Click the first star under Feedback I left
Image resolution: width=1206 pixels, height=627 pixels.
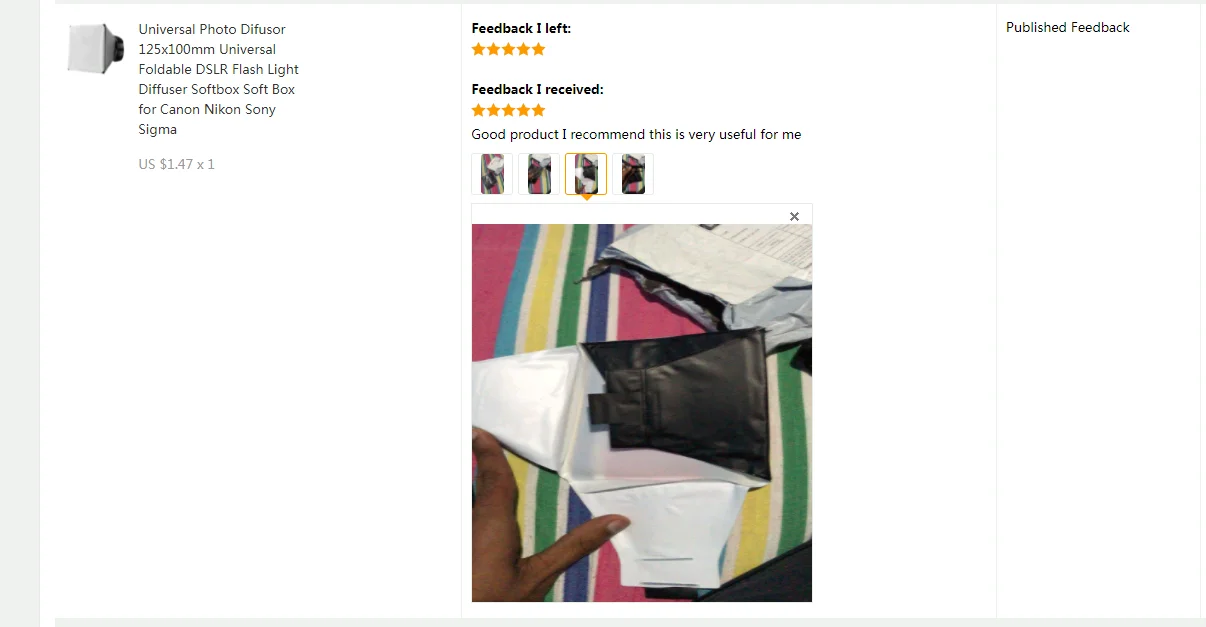479,49
